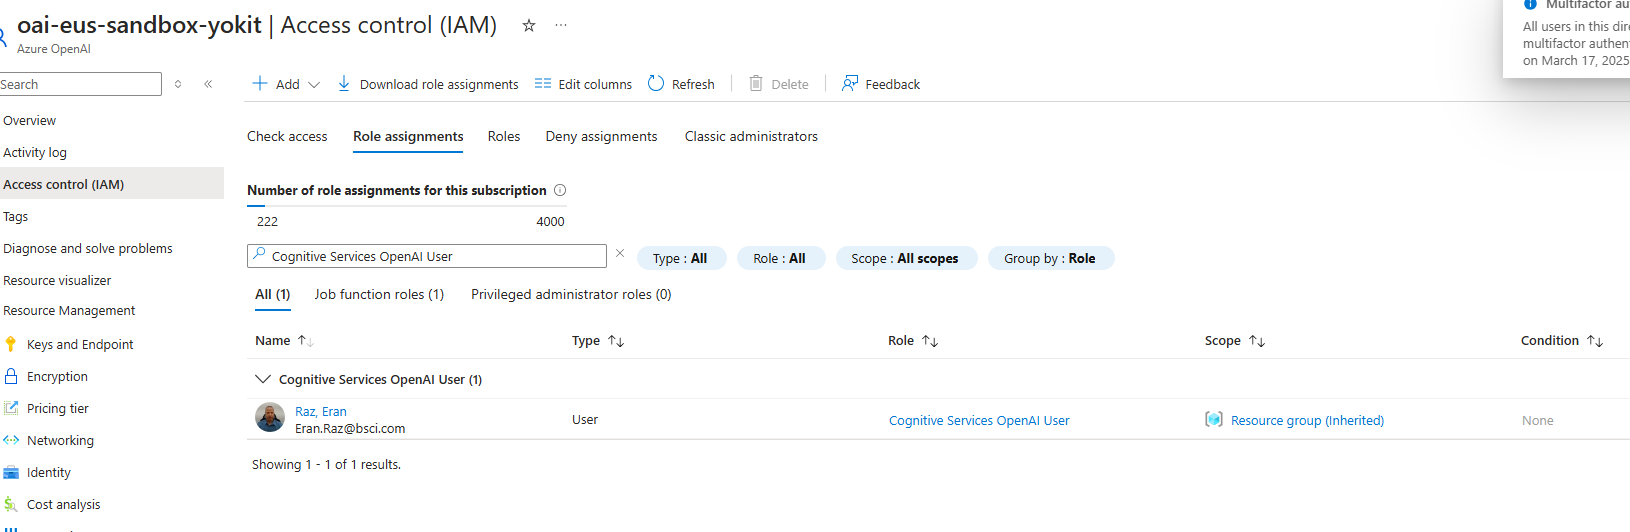Click the Keys and Endpoint key icon
This screenshot has height=532, width=1630.
click(11, 344)
